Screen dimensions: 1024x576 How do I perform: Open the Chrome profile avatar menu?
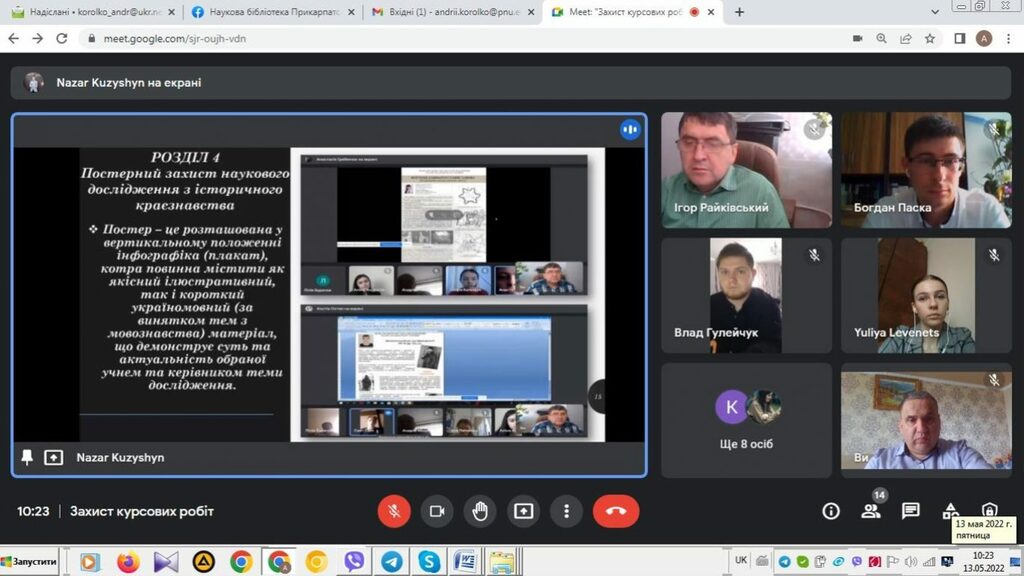click(x=984, y=38)
